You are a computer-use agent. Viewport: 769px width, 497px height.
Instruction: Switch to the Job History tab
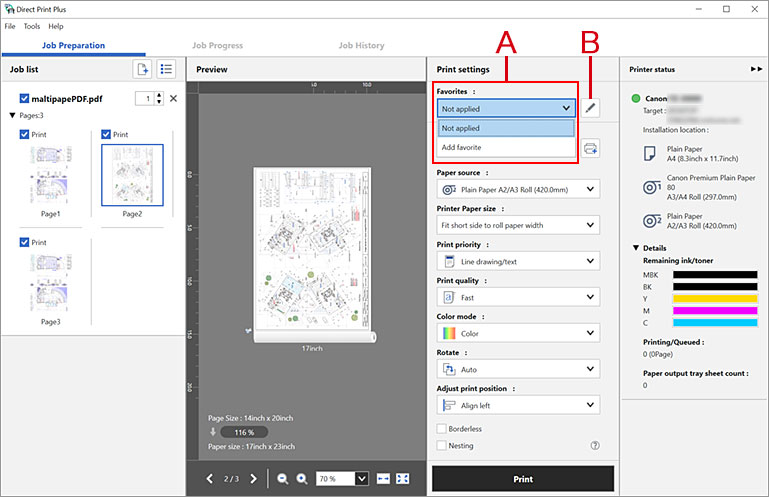(361, 45)
